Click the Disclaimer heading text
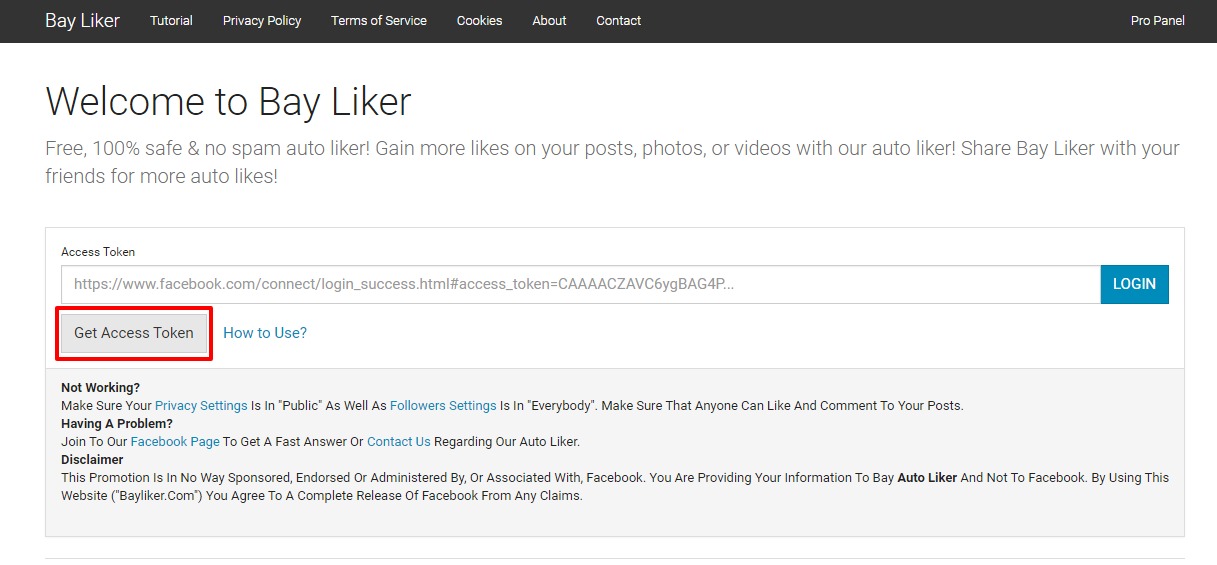 click(x=92, y=460)
